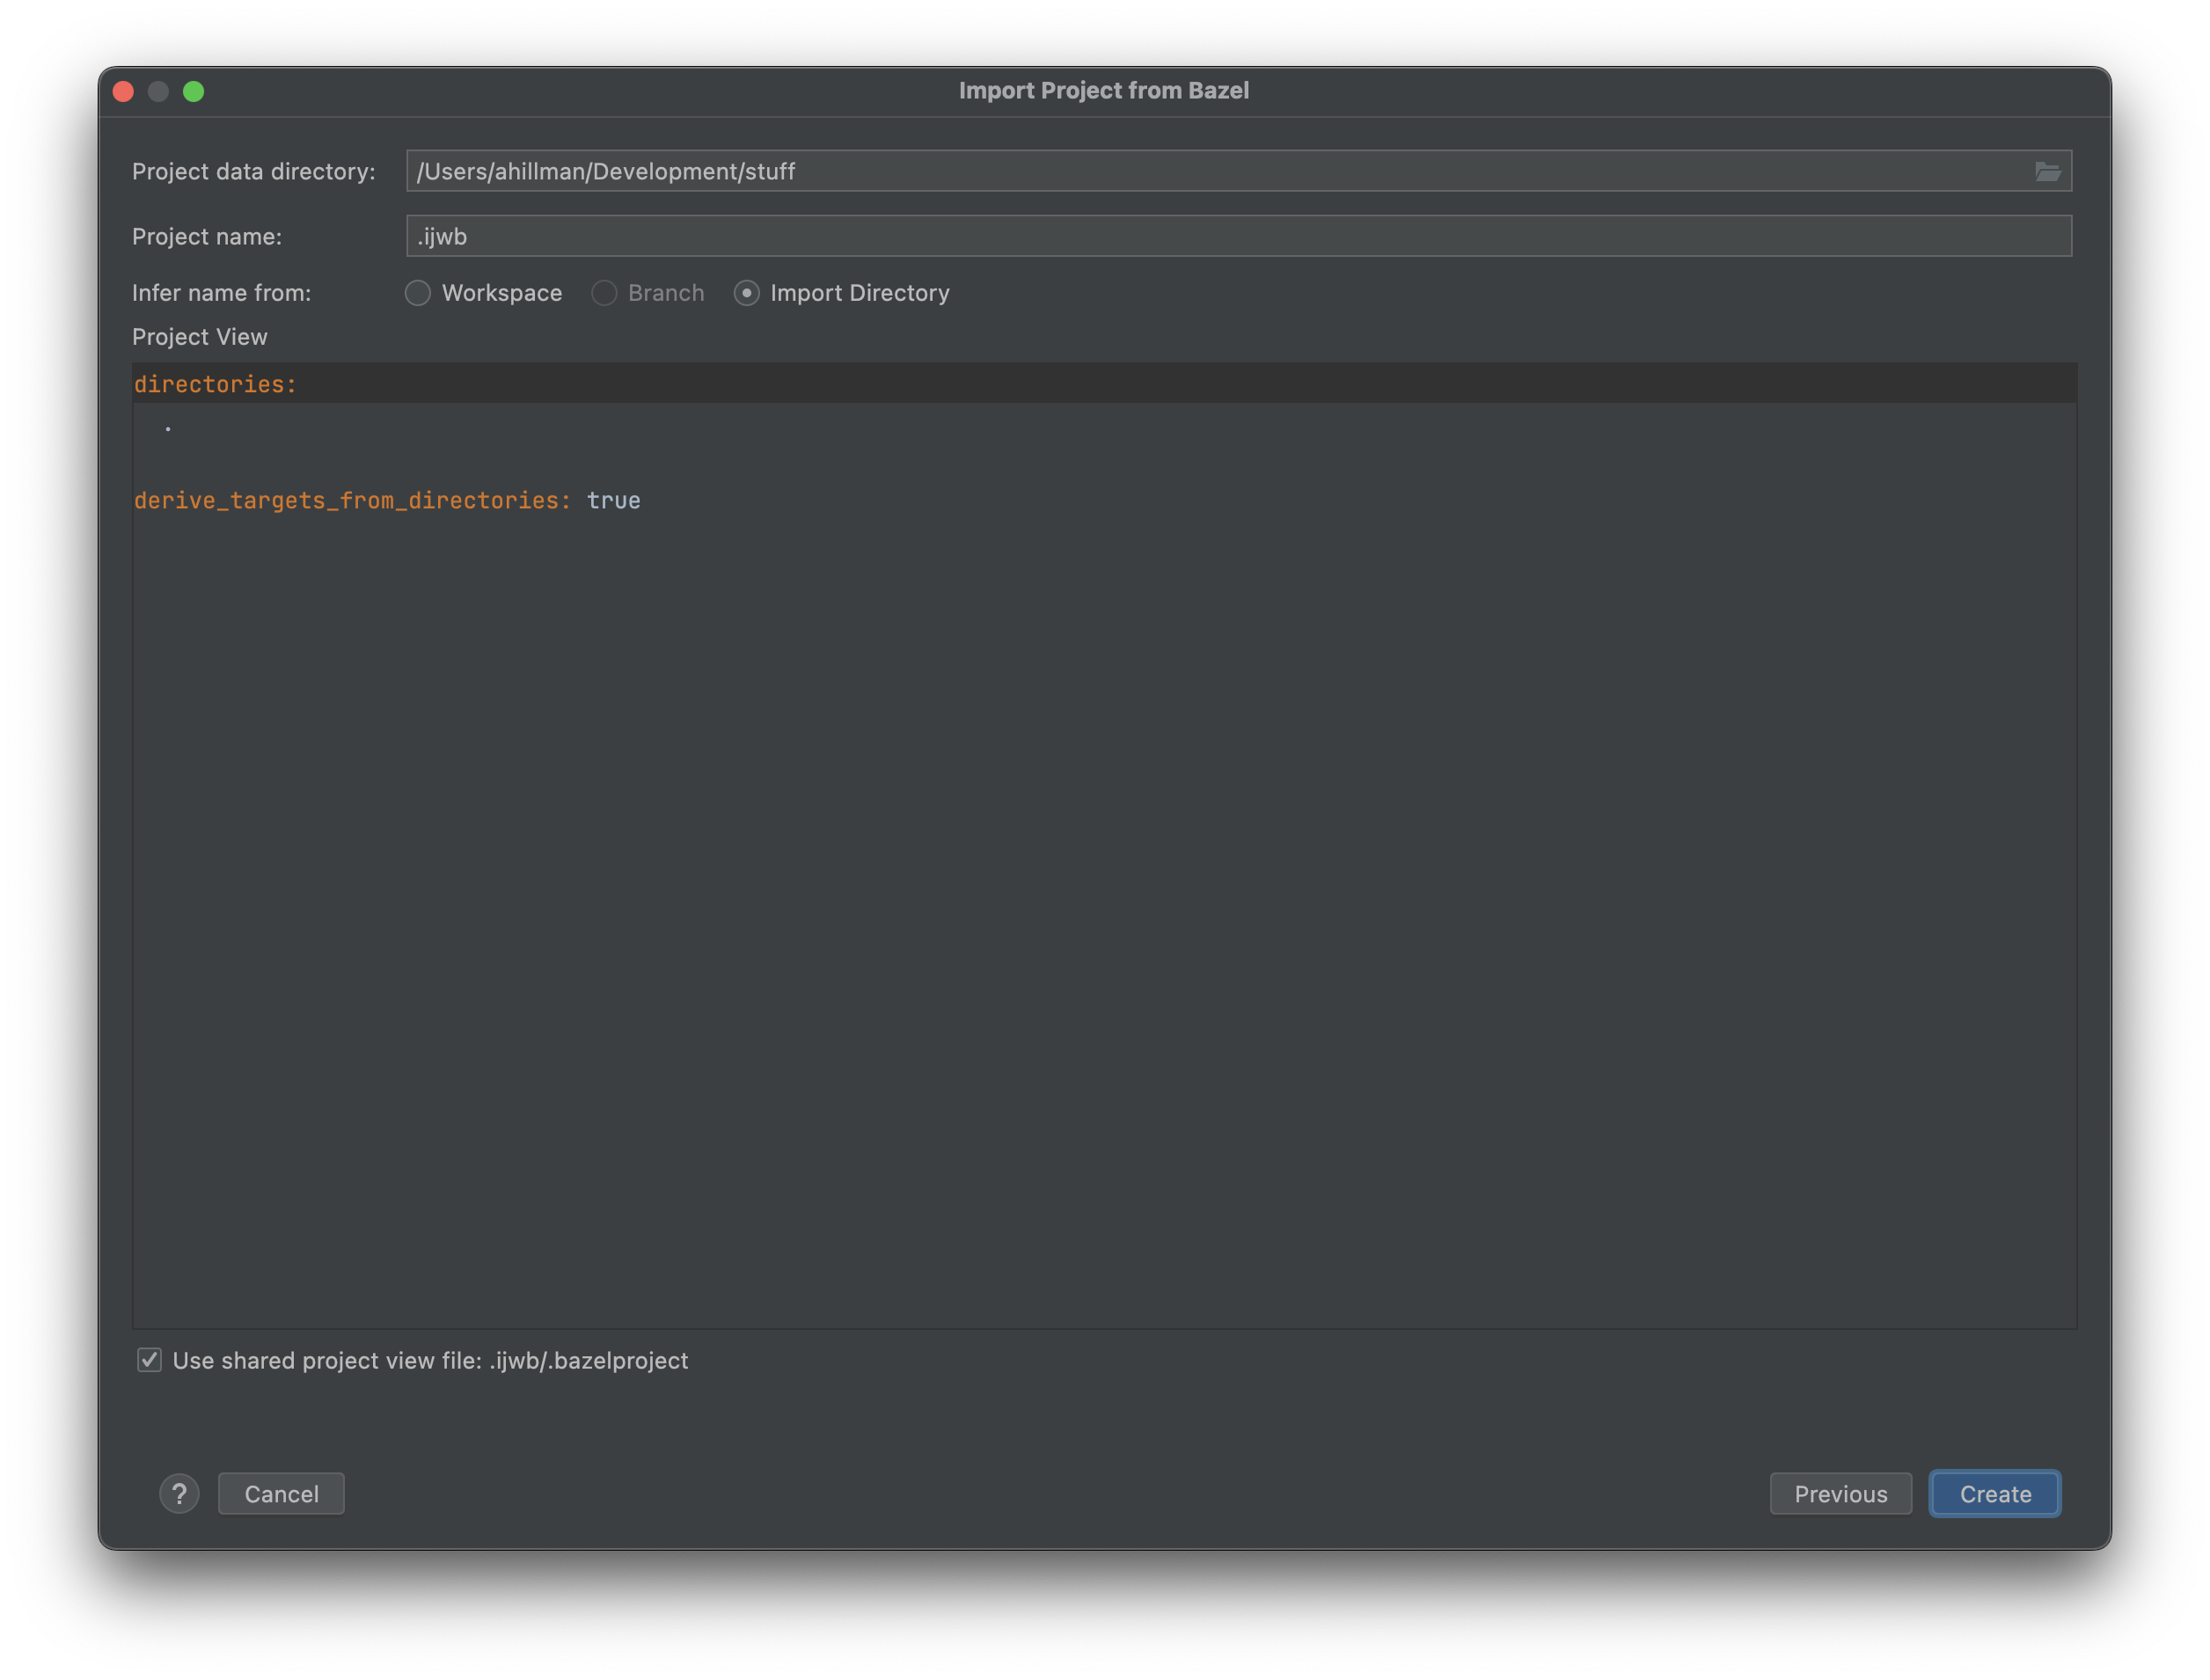Click the true value in Project View

click(x=612, y=500)
